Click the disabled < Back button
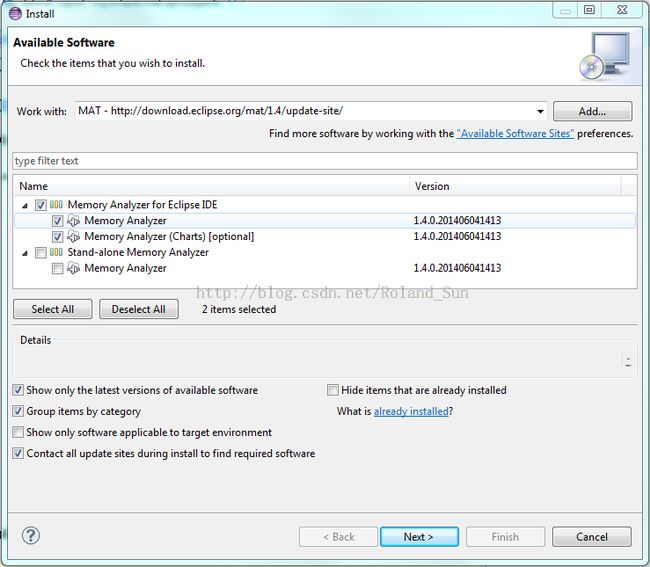 [x=338, y=537]
